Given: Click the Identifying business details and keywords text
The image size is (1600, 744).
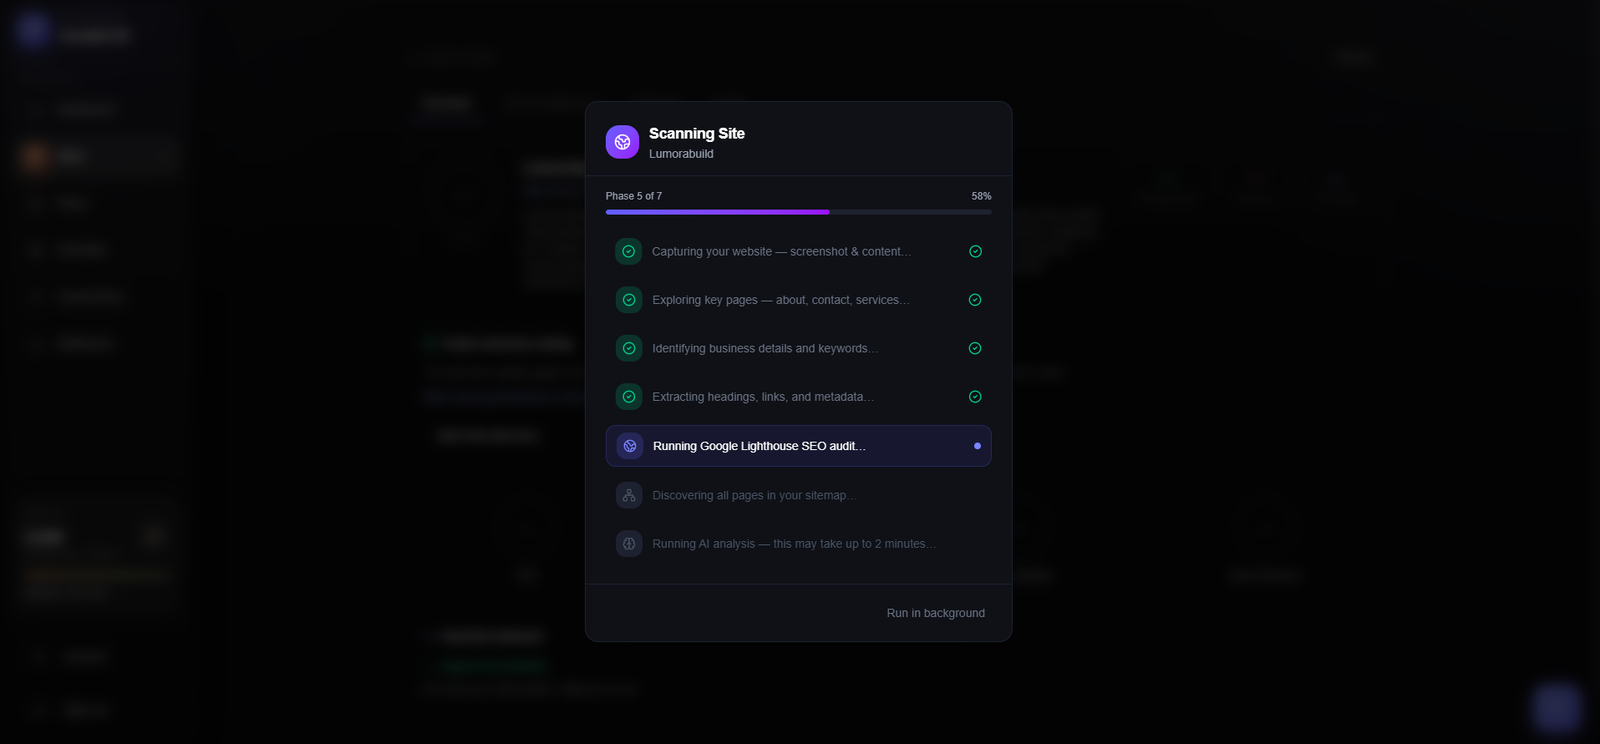Looking at the screenshot, I should point(765,348).
